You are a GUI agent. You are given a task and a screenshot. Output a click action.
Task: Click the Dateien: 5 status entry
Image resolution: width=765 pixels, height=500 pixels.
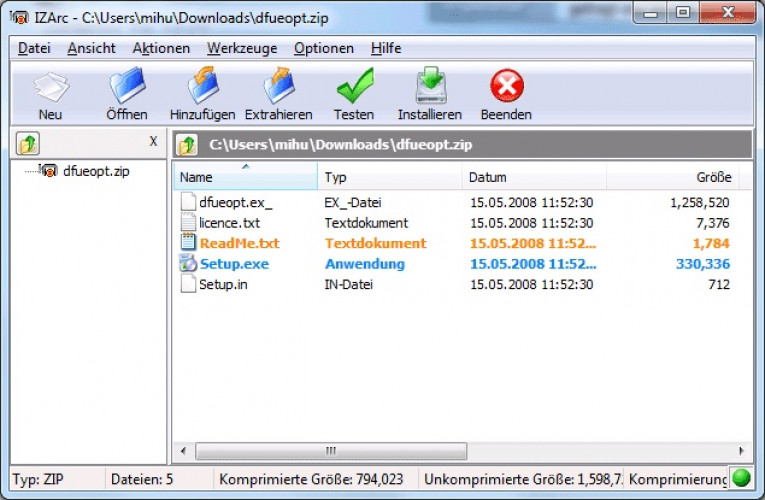click(x=142, y=479)
